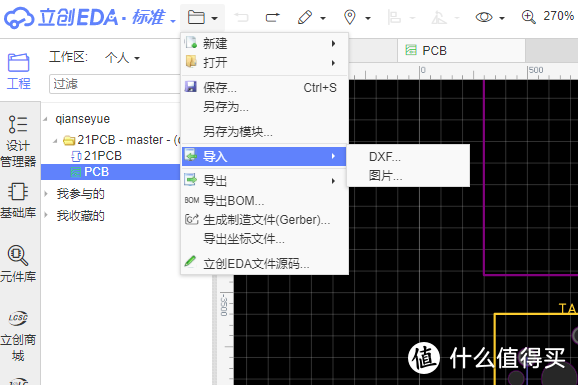
Task: Choose 另存为... menu item
Action: point(264,107)
